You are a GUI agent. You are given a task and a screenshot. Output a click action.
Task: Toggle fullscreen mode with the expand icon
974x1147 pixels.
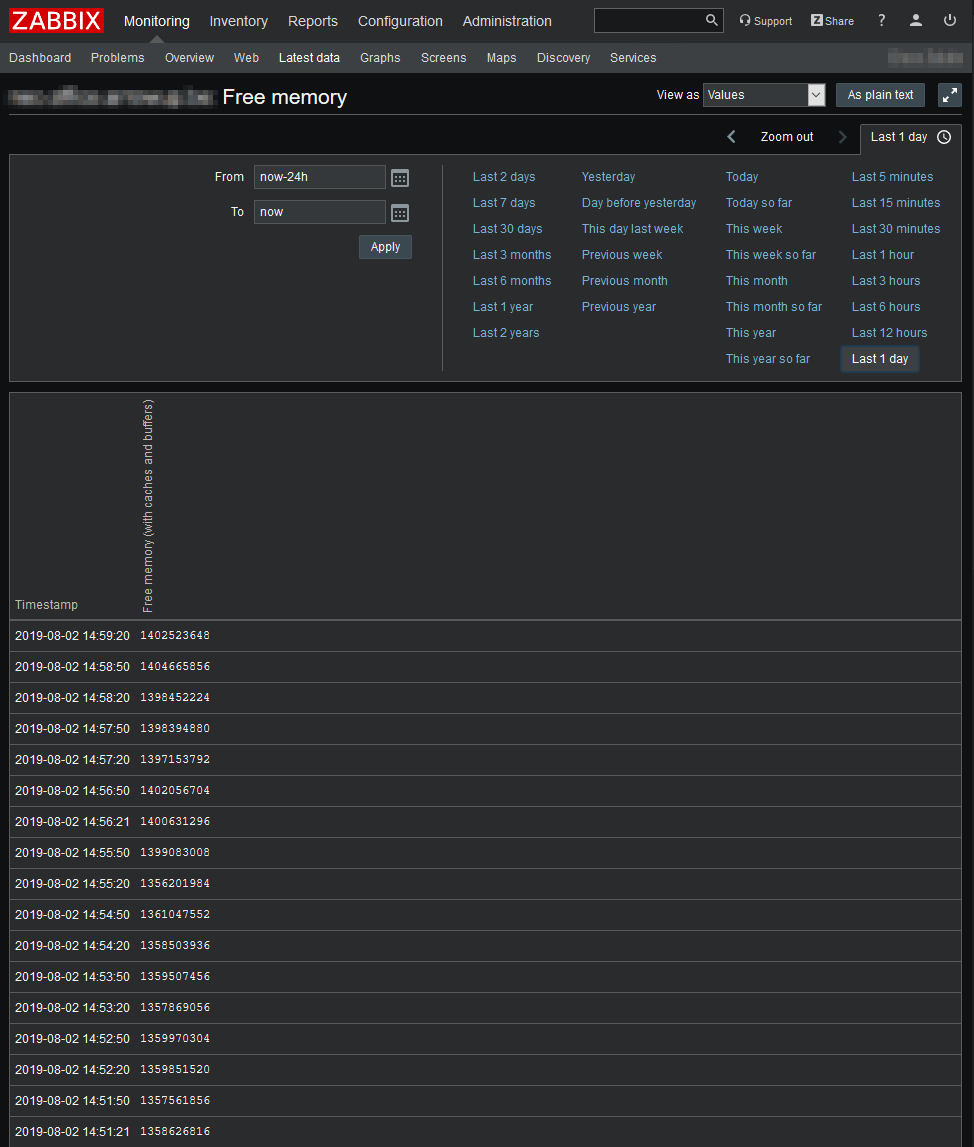[949, 95]
